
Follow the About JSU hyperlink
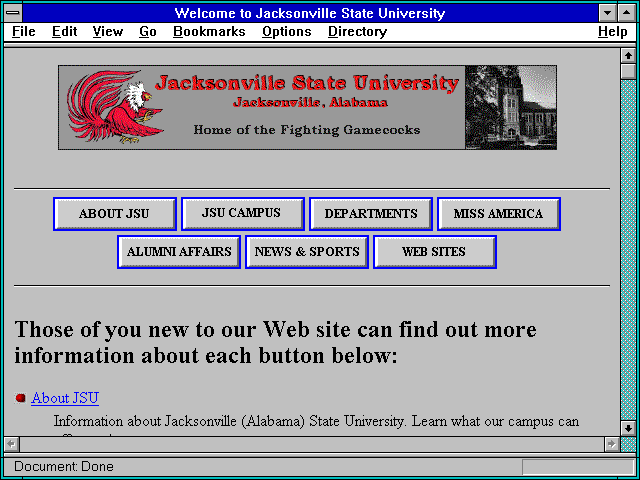[65, 398]
